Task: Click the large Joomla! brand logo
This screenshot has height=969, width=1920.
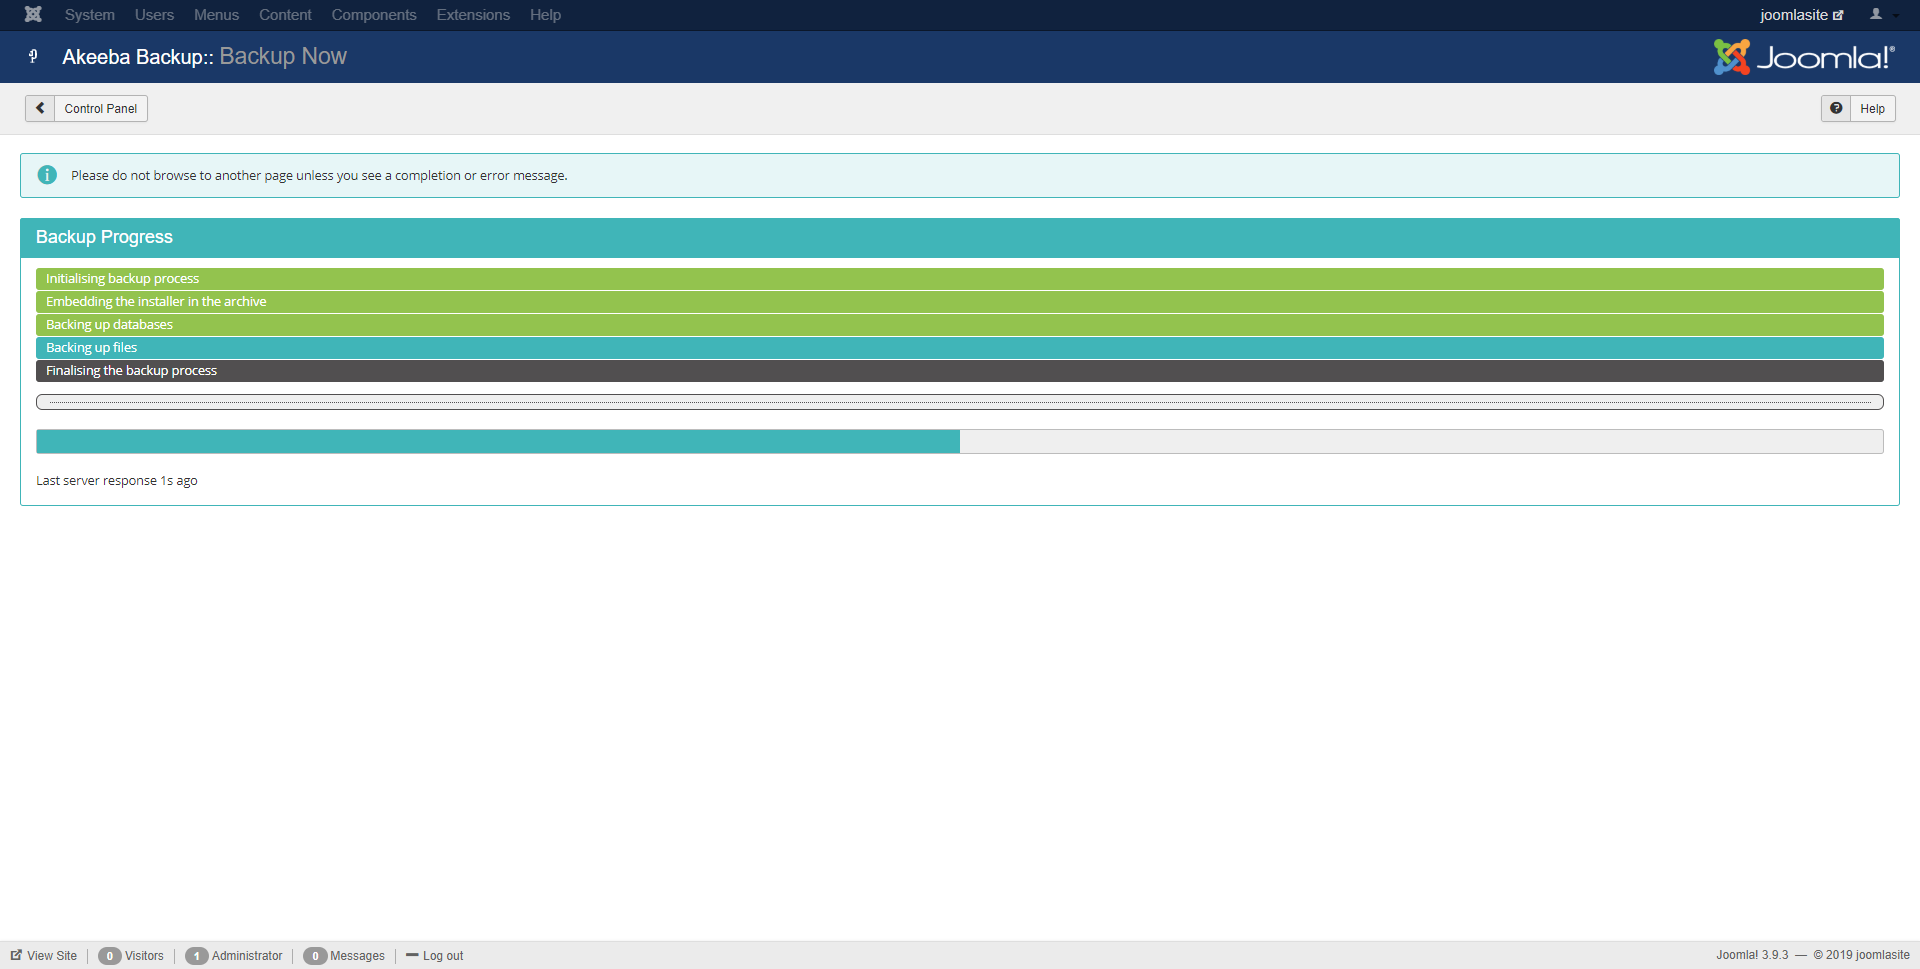Action: coord(1803,57)
